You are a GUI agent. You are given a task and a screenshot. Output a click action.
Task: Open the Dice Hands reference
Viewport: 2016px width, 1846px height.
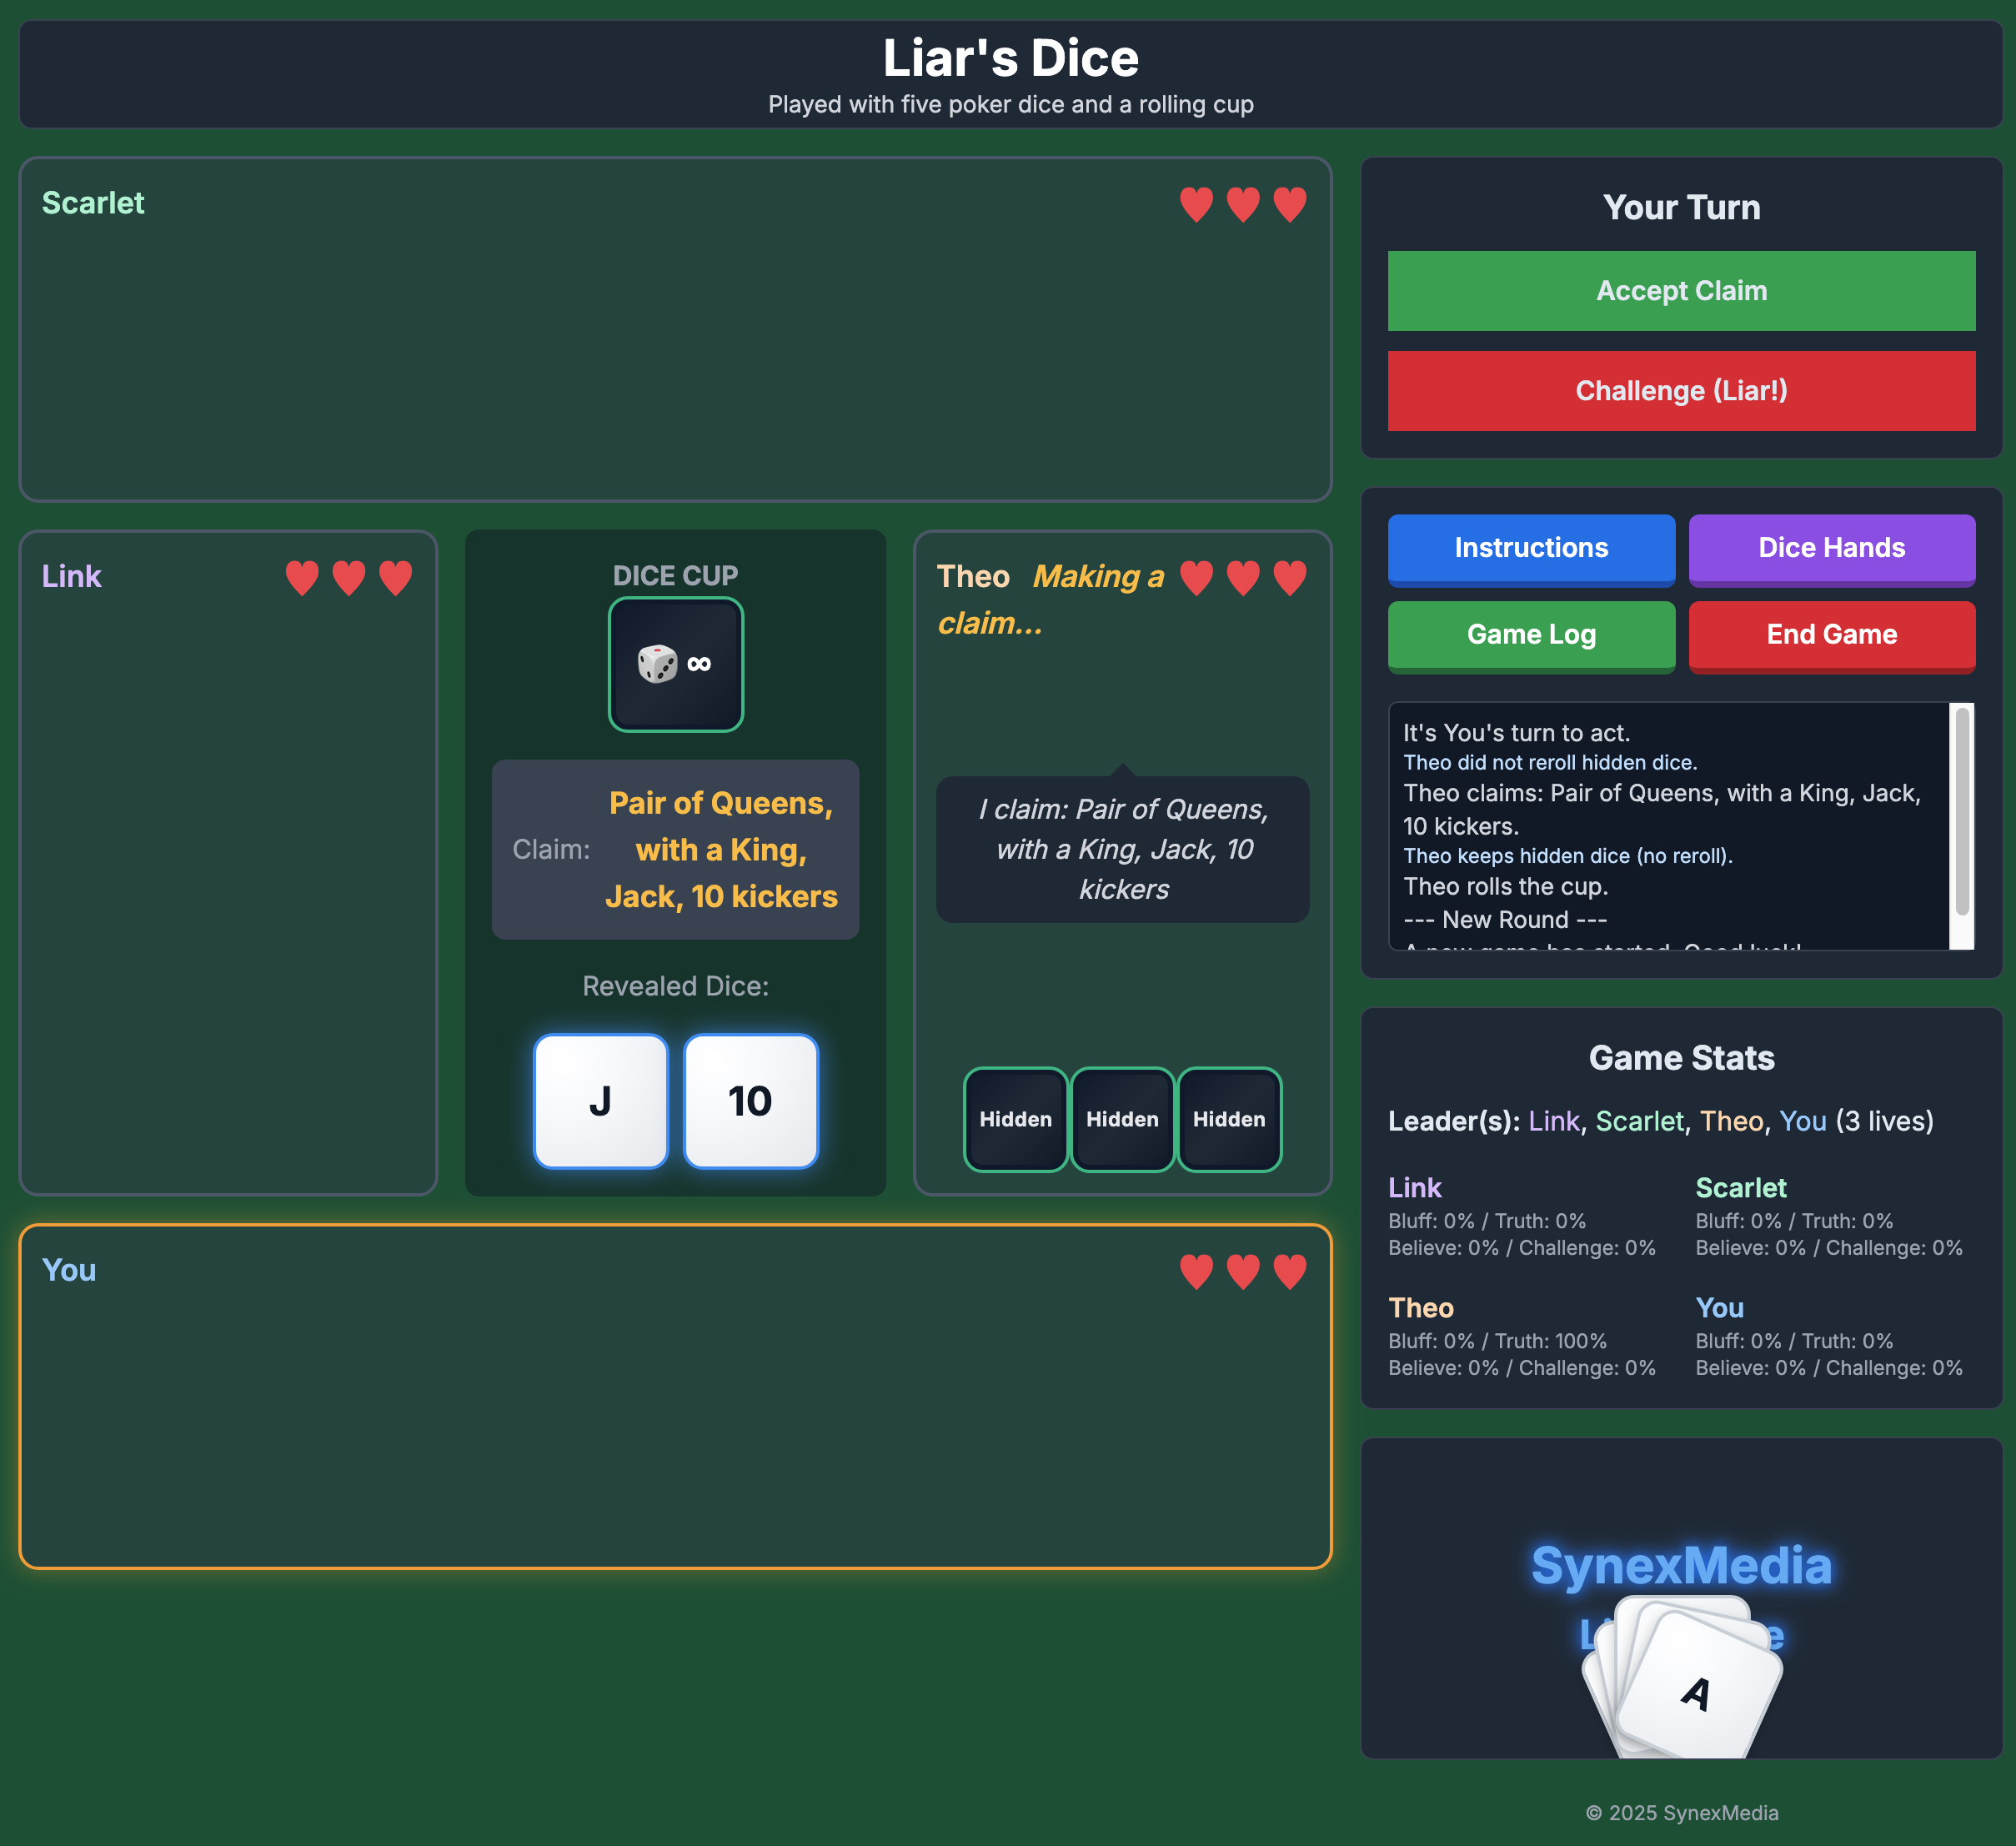[x=1831, y=548]
